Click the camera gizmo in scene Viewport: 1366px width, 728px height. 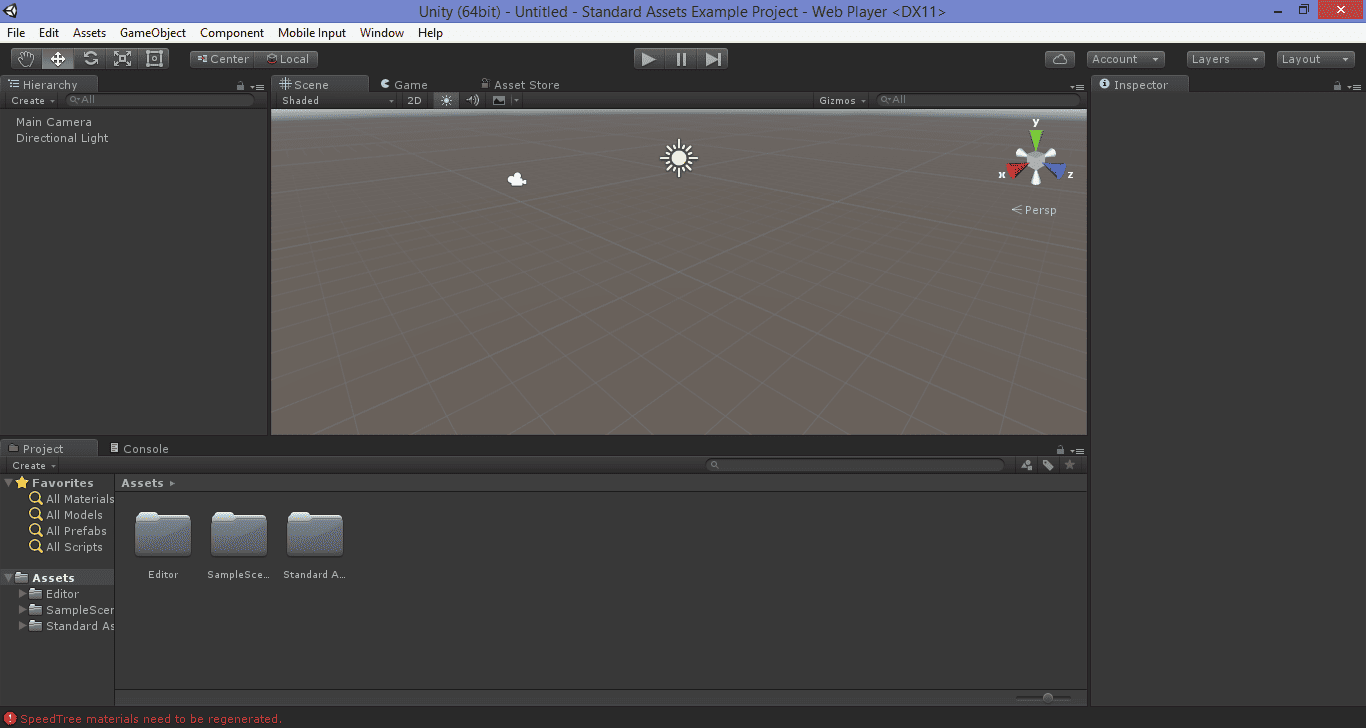(x=517, y=180)
